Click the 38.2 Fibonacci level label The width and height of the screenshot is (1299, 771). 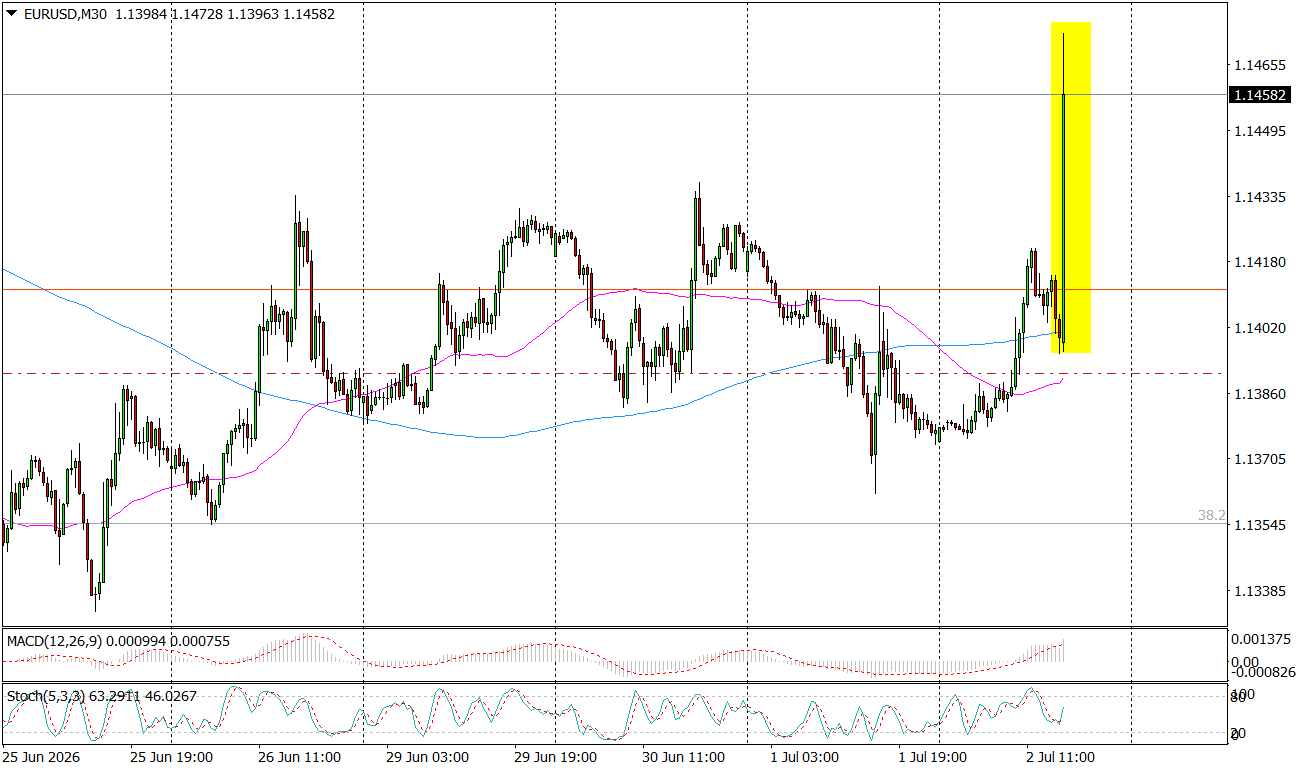click(1211, 515)
